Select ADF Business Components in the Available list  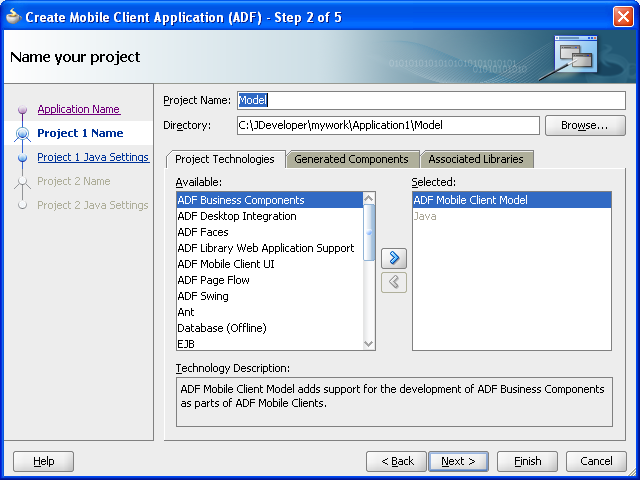point(270,200)
